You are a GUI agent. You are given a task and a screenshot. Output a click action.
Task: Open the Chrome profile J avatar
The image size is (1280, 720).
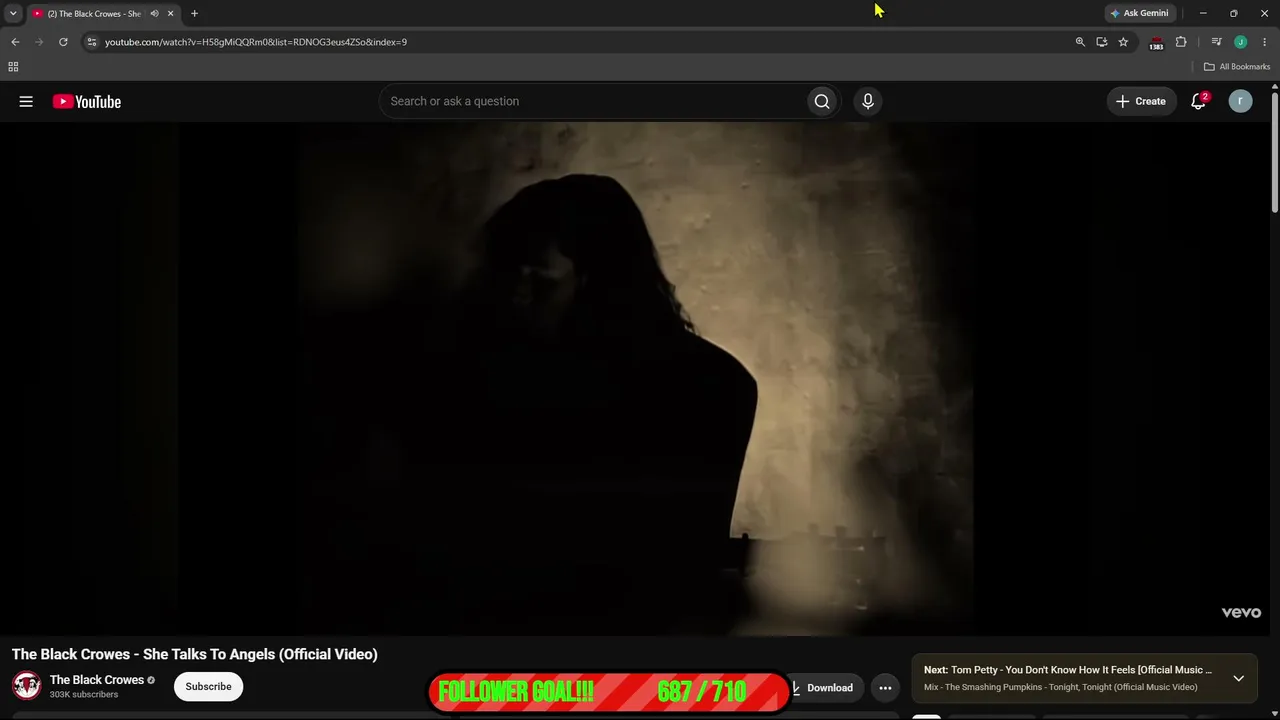coord(1240,42)
